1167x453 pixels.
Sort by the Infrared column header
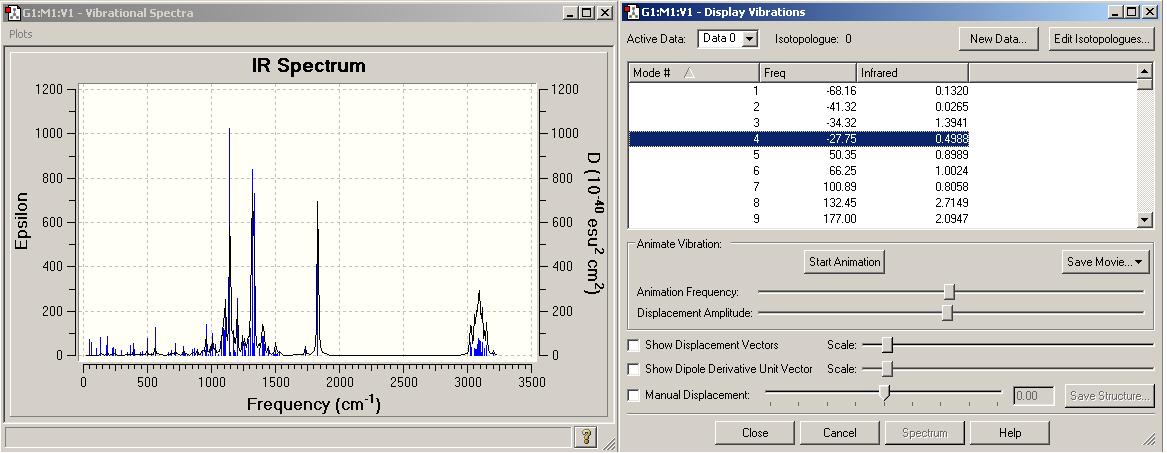click(x=912, y=73)
